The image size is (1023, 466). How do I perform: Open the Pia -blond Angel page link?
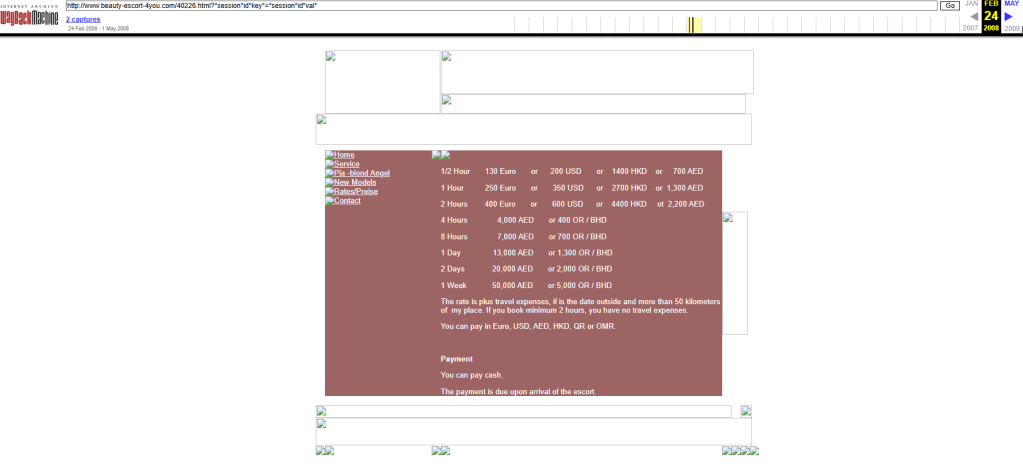[361, 173]
